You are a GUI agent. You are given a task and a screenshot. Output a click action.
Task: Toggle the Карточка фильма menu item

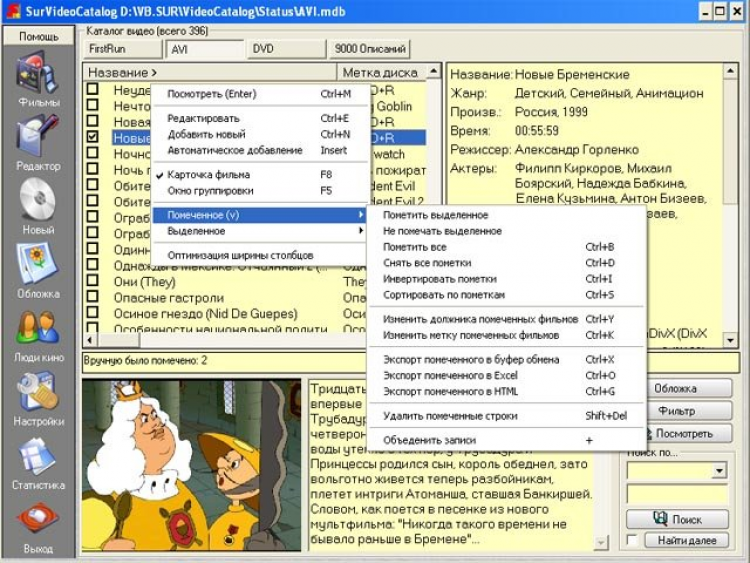click(261, 175)
